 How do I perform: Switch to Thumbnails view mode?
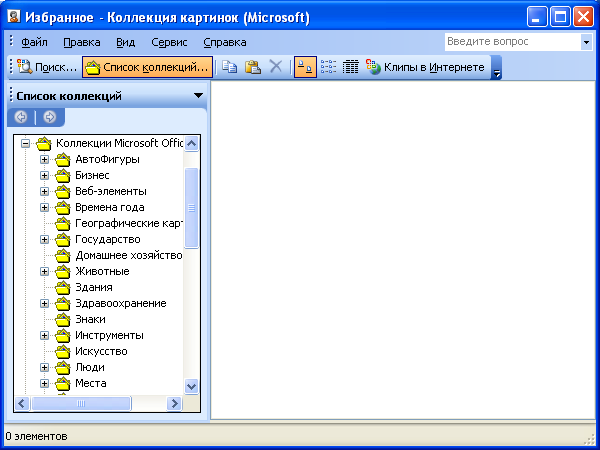[x=305, y=67]
